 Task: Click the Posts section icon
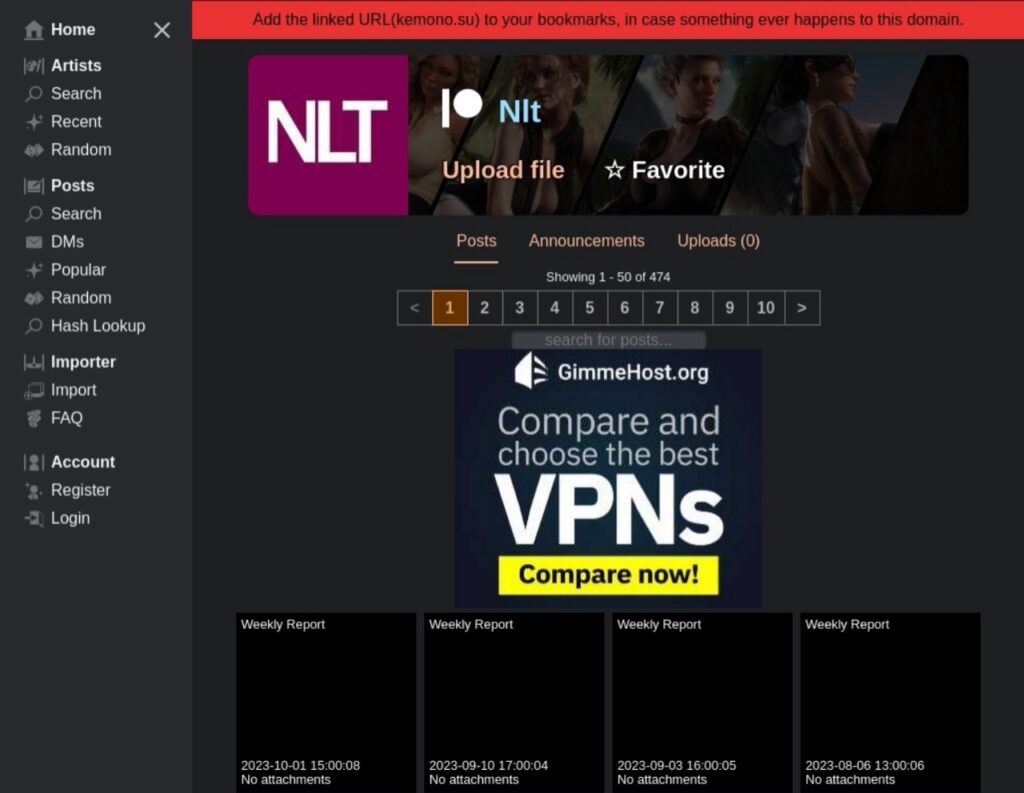tap(33, 186)
